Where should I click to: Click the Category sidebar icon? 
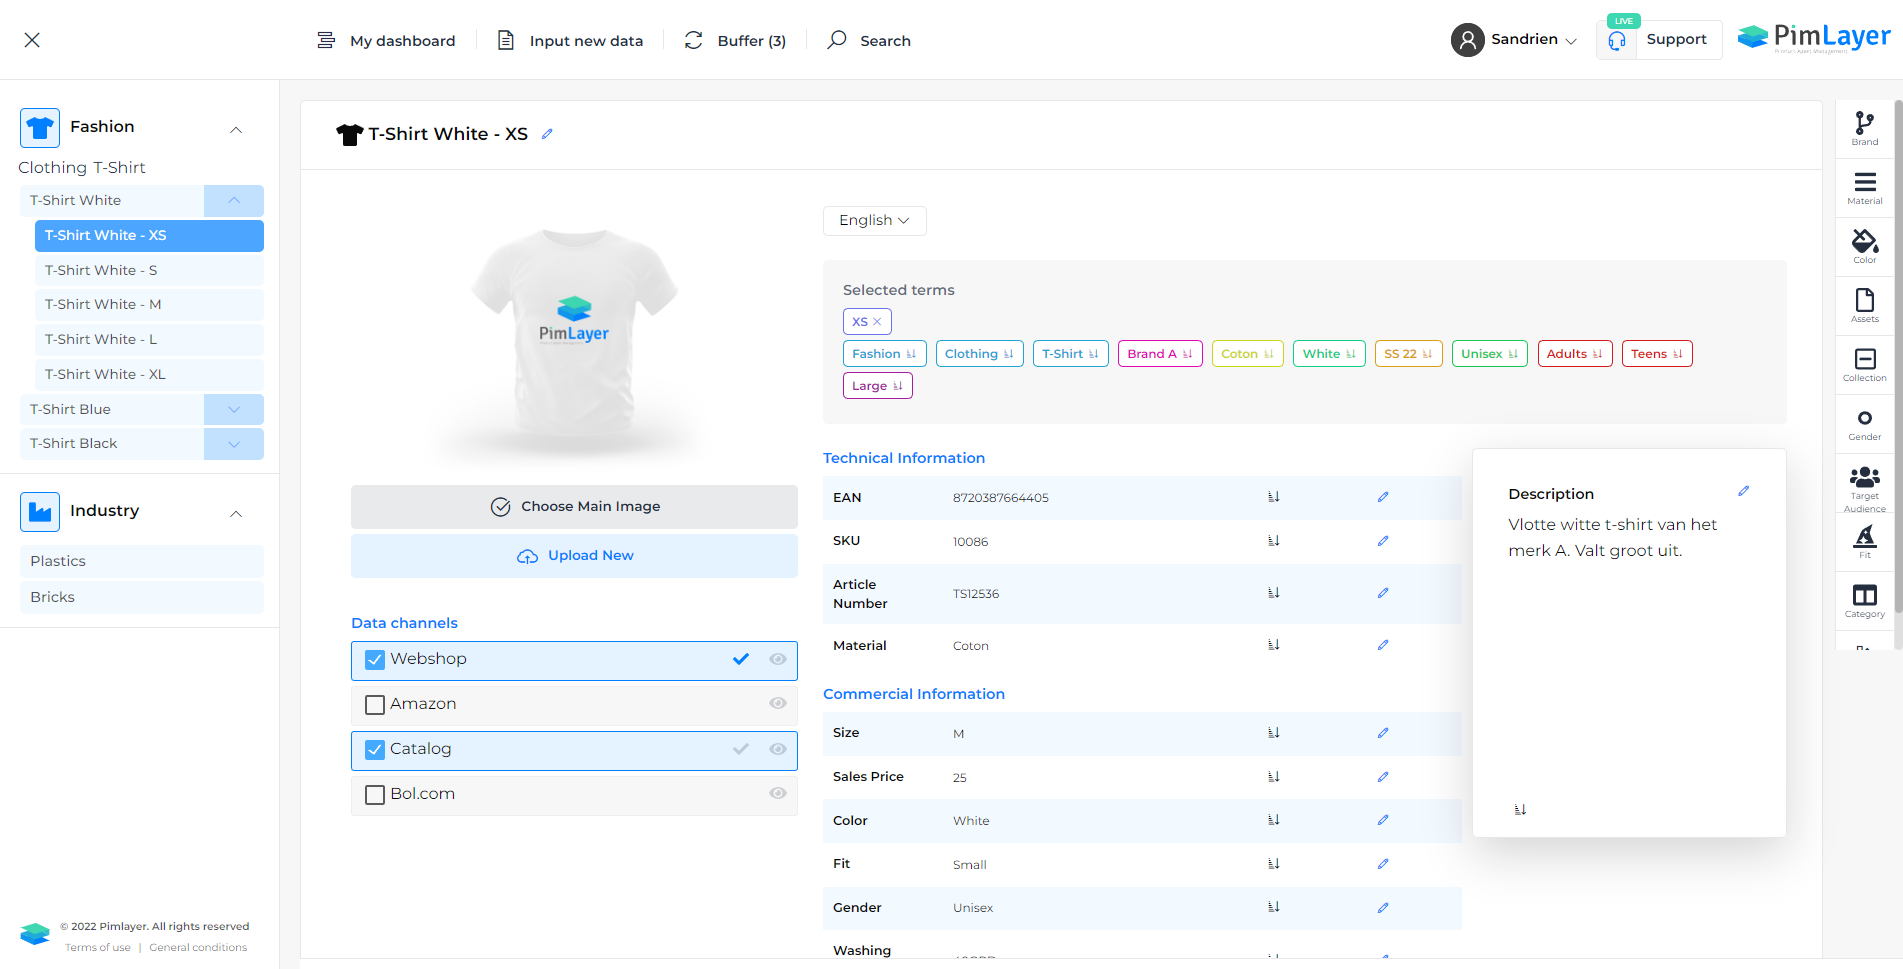[x=1864, y=600]
